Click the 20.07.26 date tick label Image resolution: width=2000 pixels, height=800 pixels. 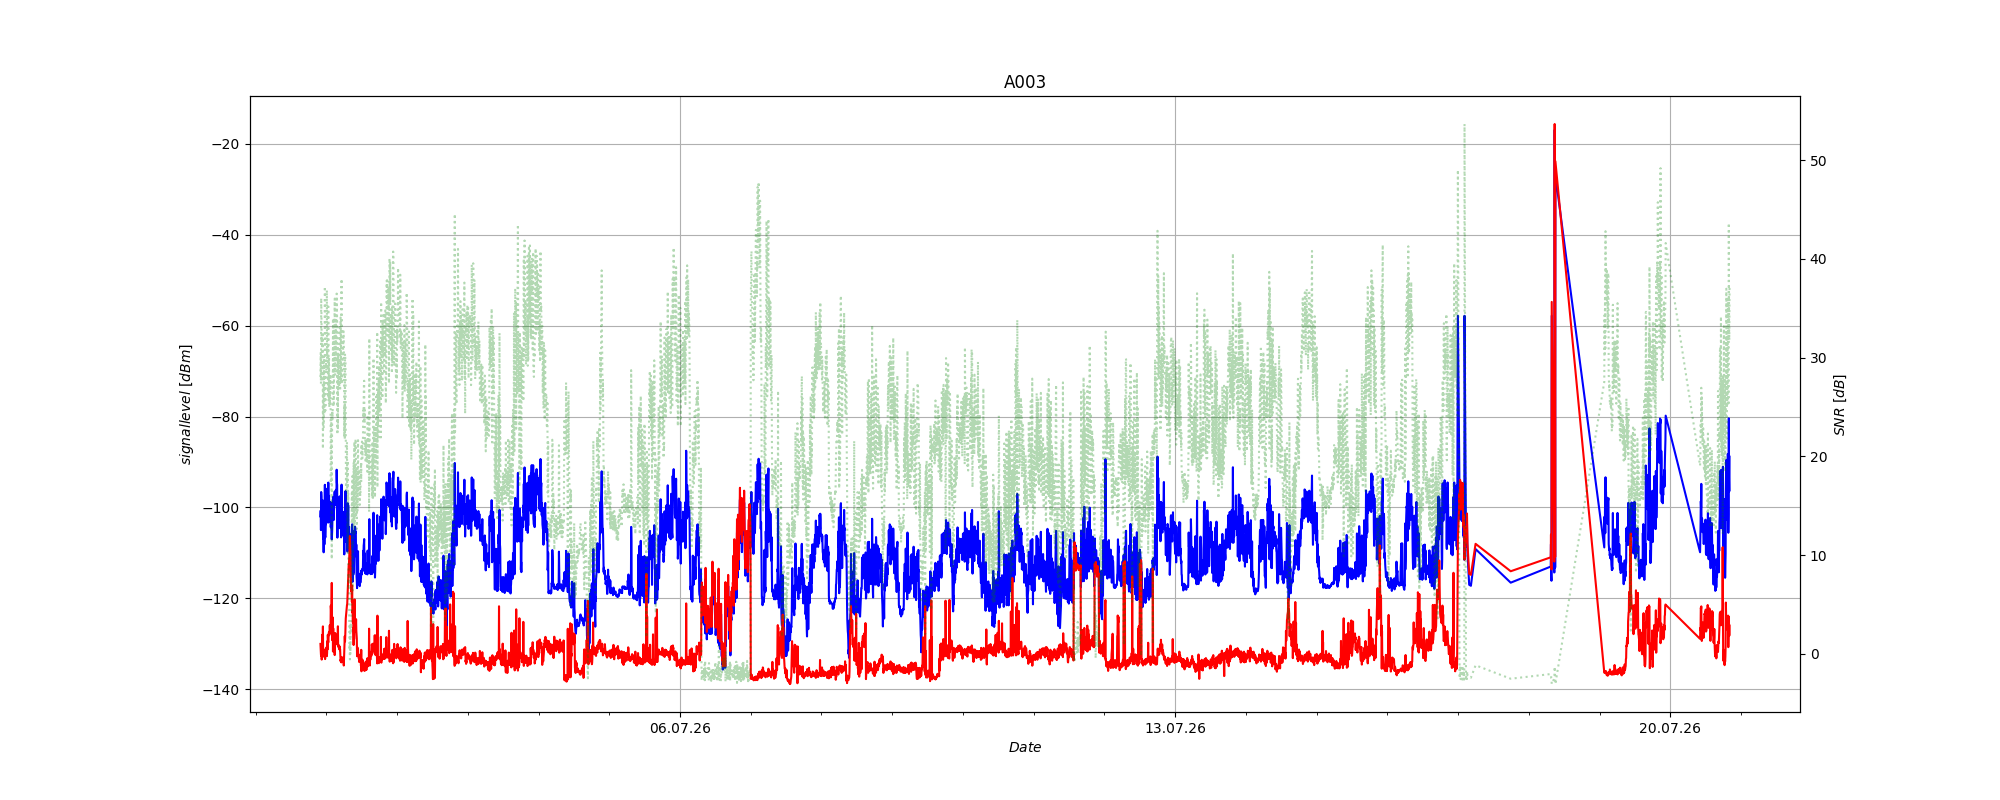[1669, 728]
